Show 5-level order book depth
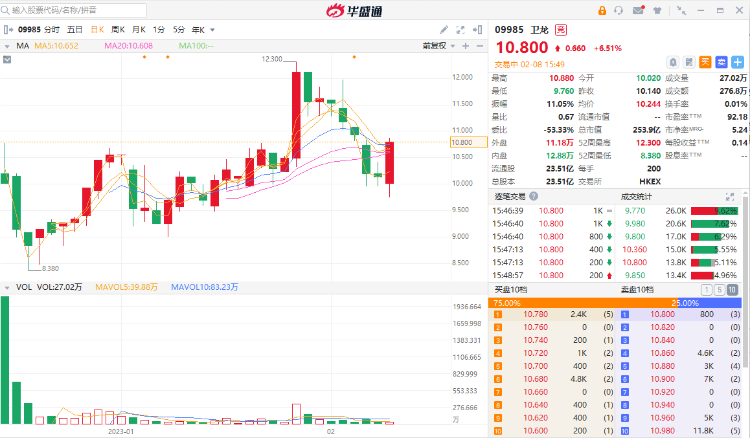Viewport: 750px width, 438px height. coord(719,290)
